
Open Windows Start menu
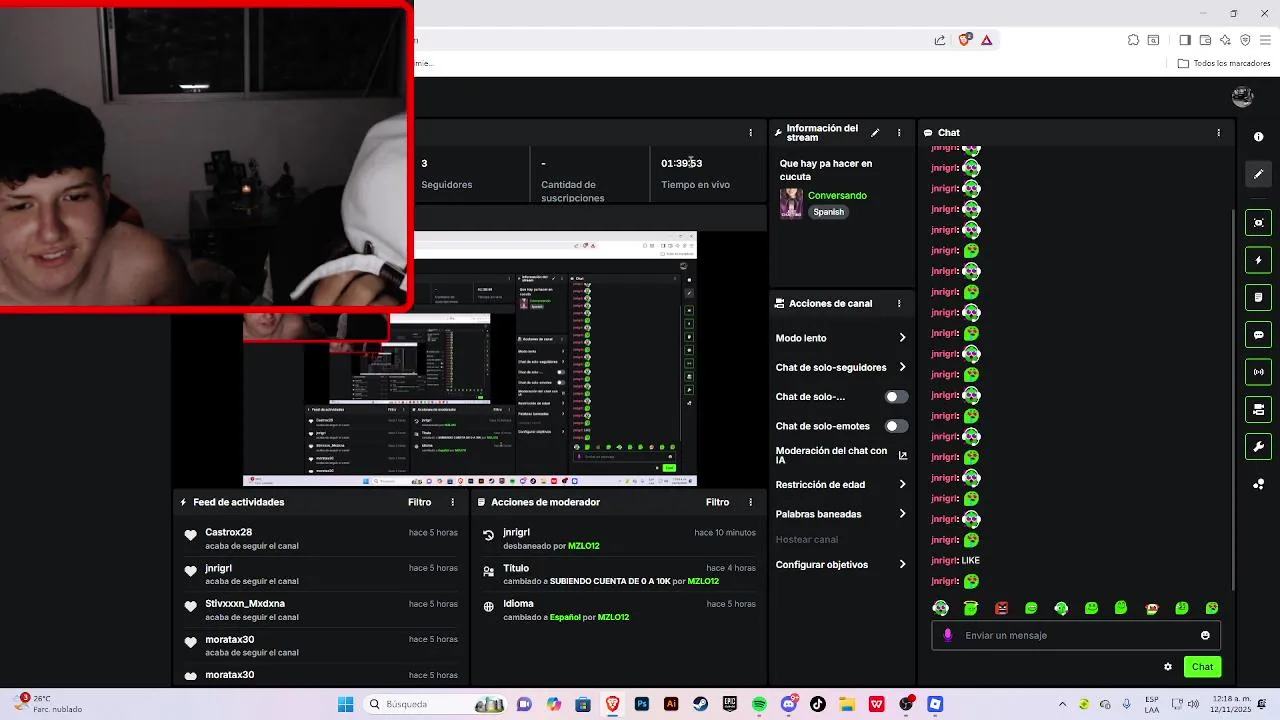(345, 704)
